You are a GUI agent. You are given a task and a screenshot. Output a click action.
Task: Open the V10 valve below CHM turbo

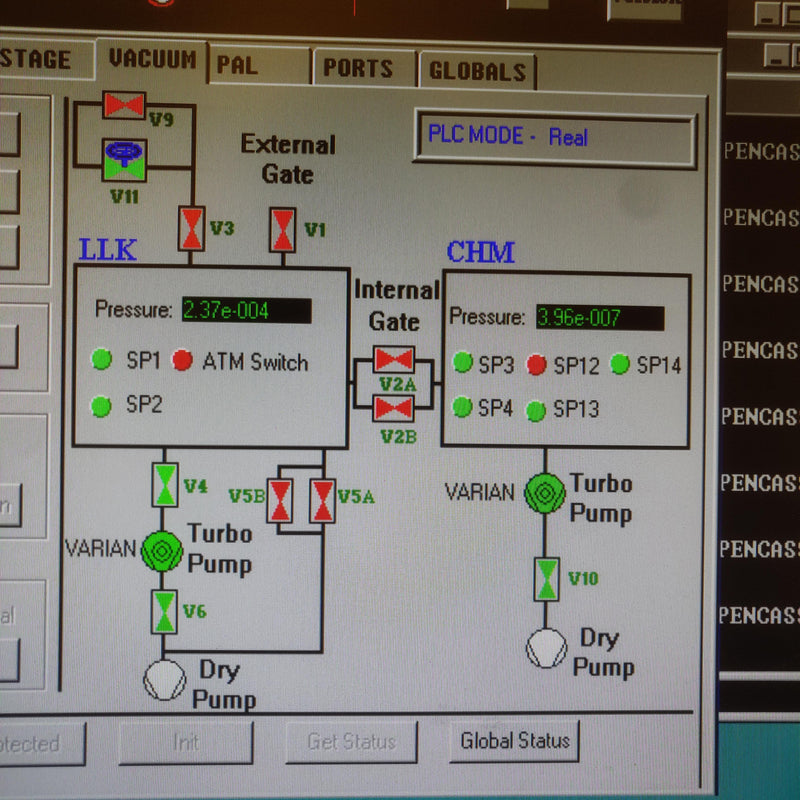(x=546, y=580)
